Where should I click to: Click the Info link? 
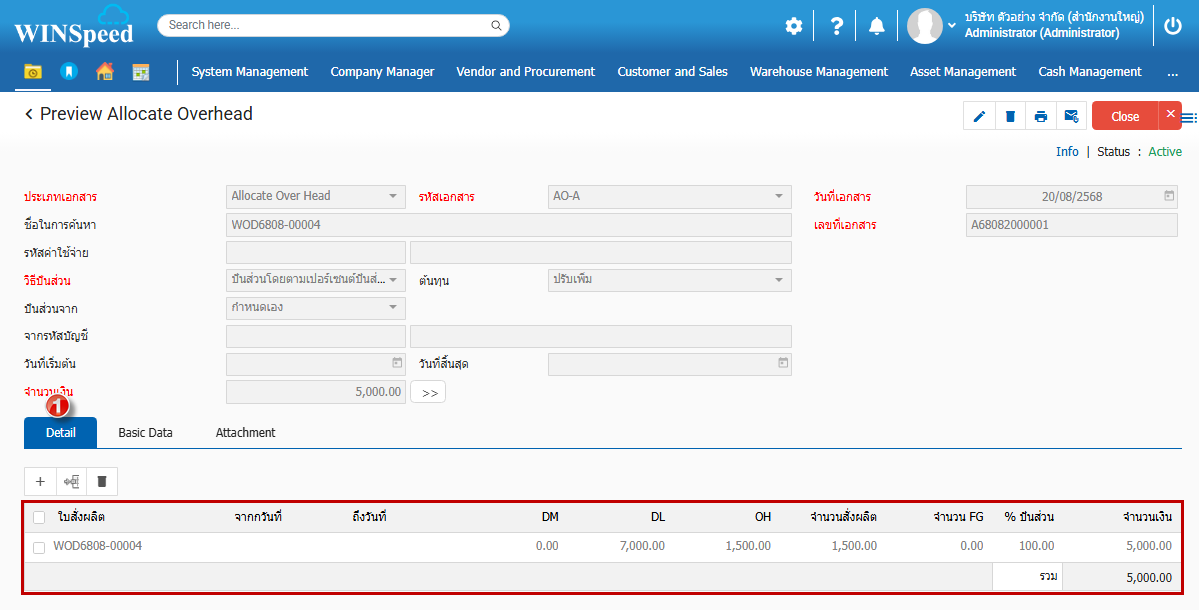click(x=1067, y=152)
